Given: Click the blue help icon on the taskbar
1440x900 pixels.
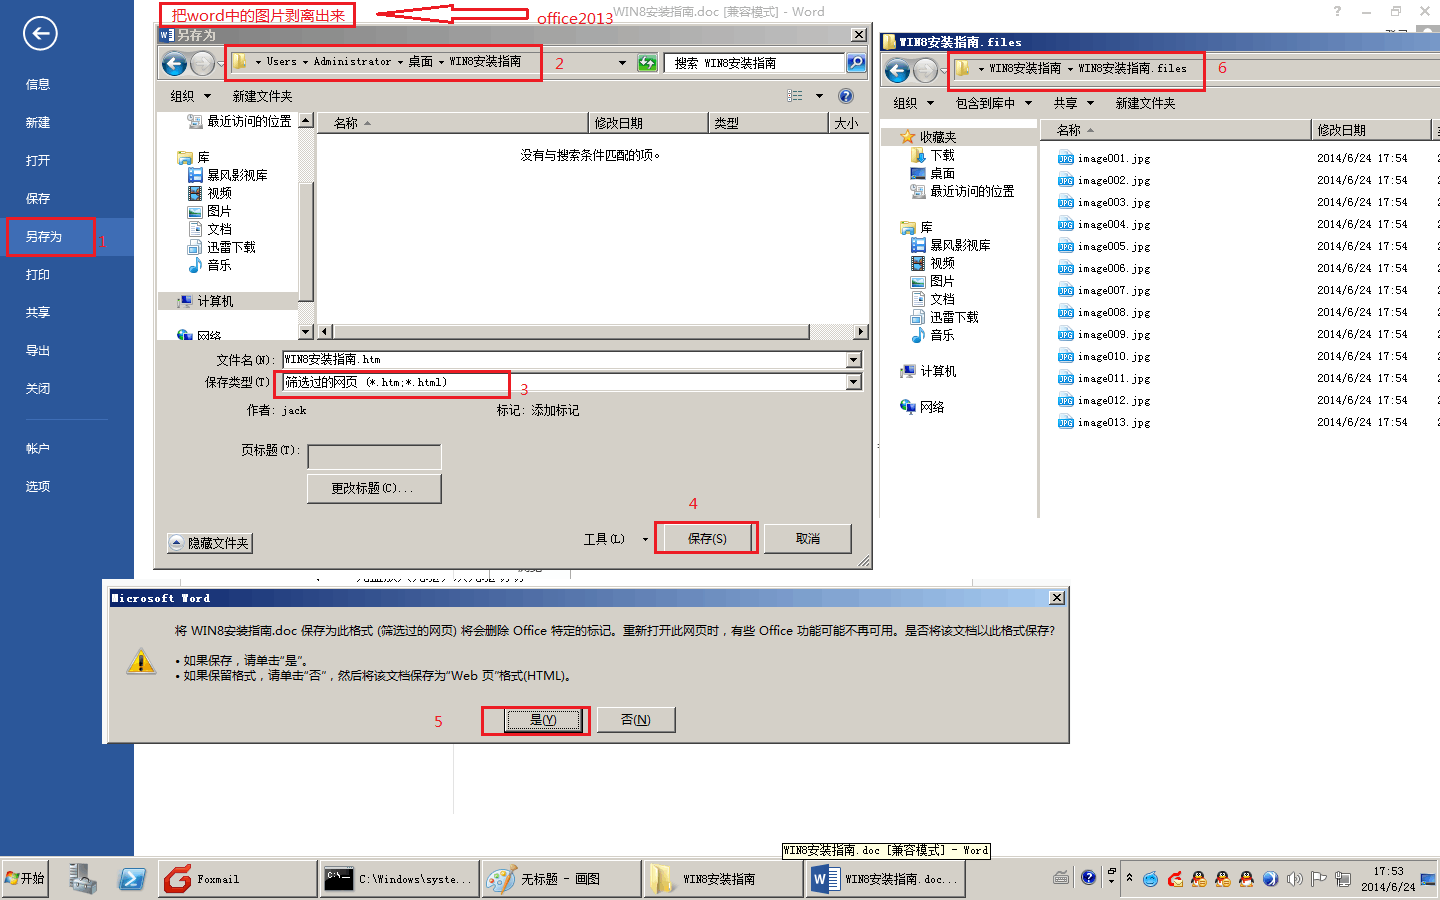Looking at the screenshot, I should click(x=1088, y=878).
